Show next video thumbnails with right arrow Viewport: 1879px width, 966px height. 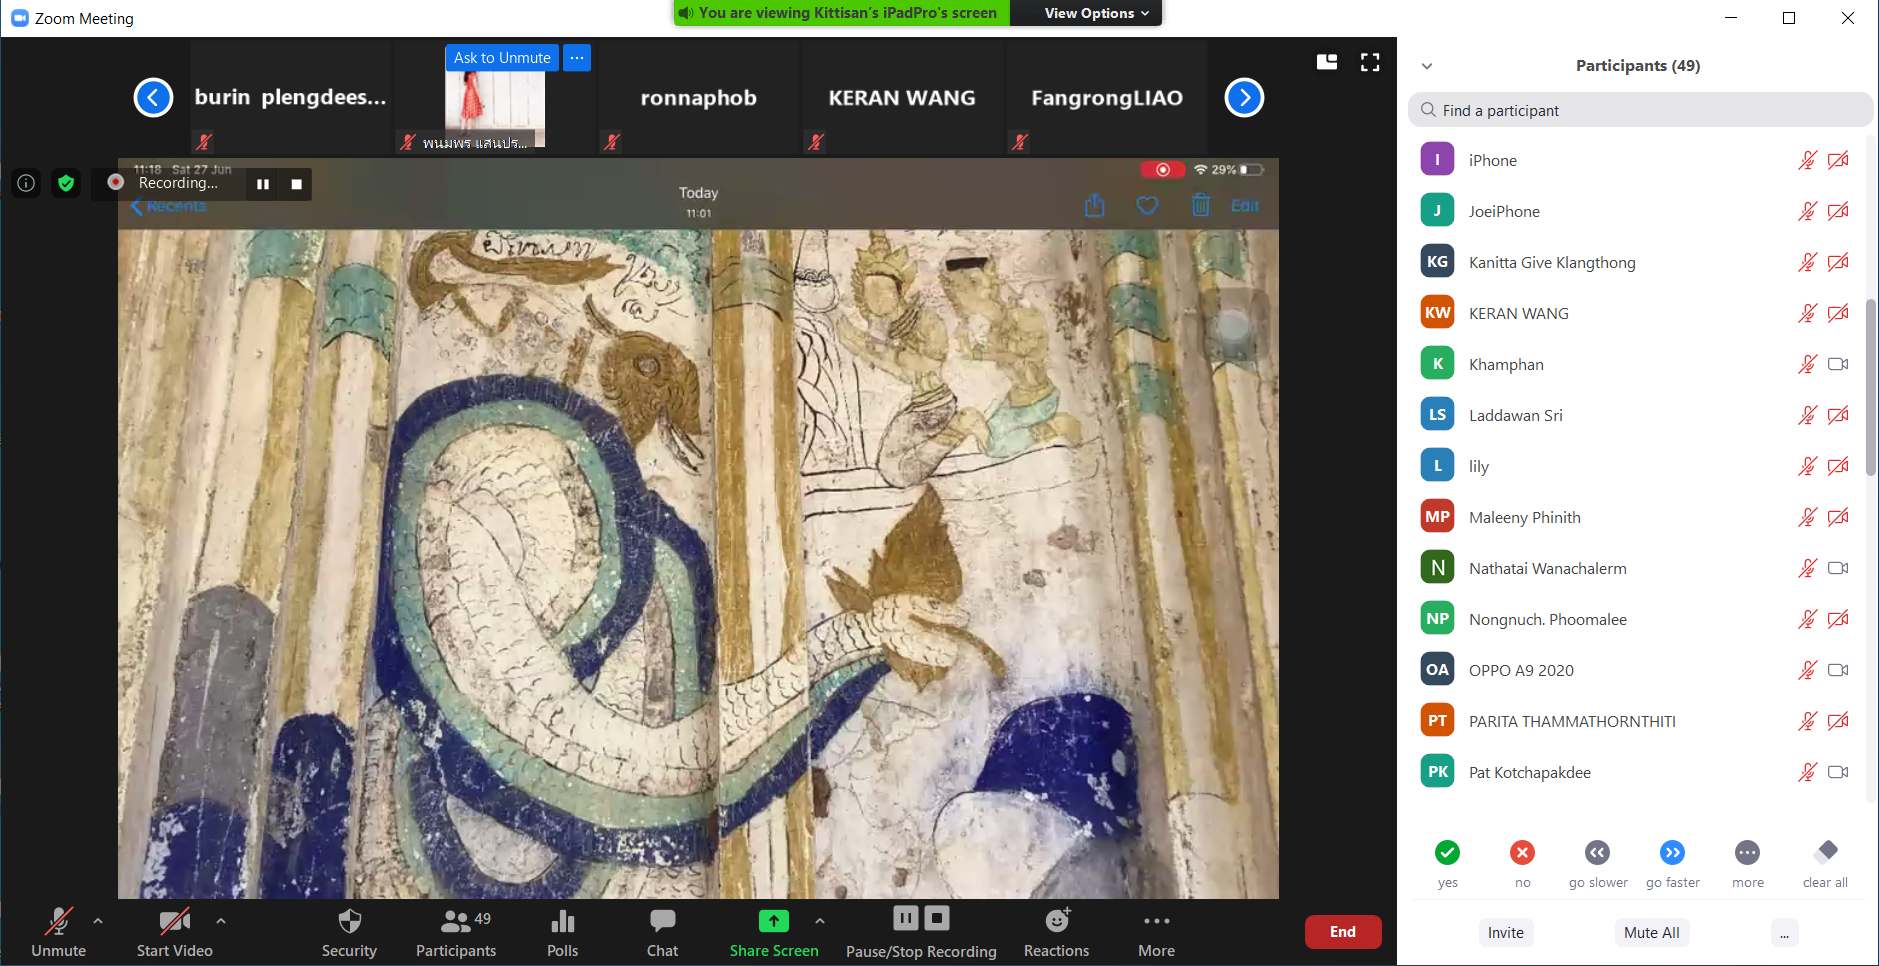pos(1245,97)
